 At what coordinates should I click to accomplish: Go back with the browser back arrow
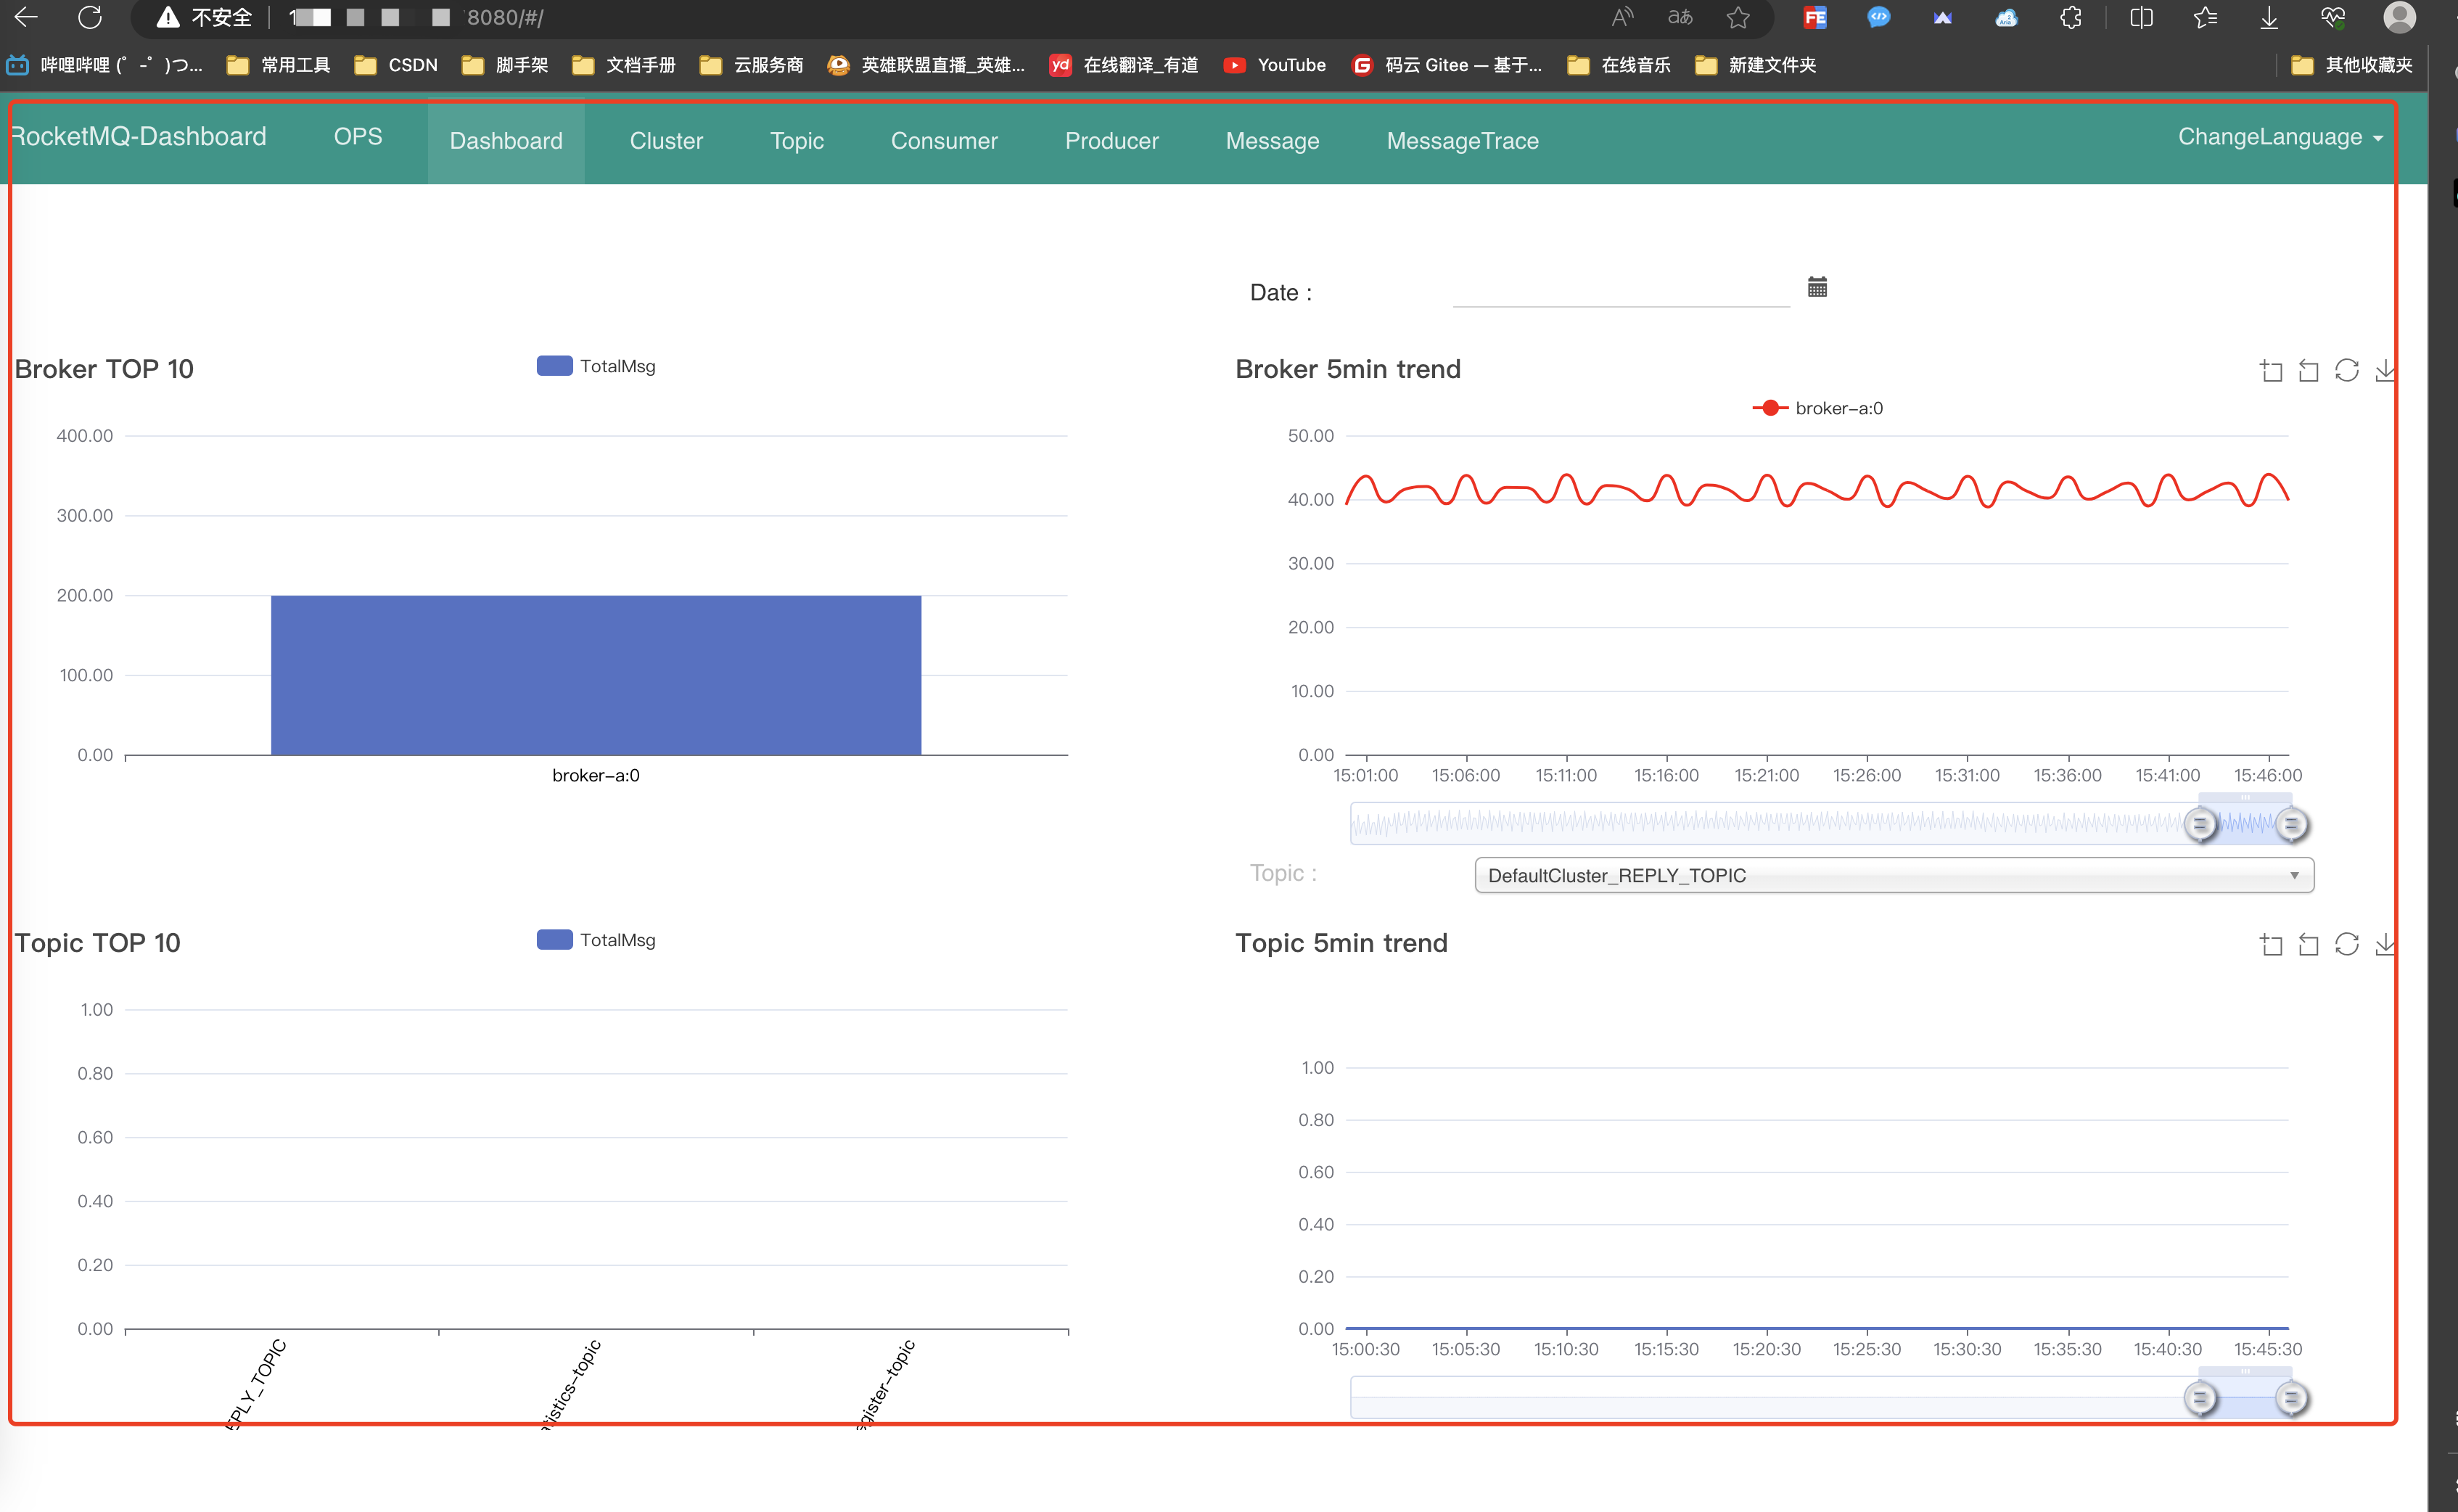click(26, 17)
